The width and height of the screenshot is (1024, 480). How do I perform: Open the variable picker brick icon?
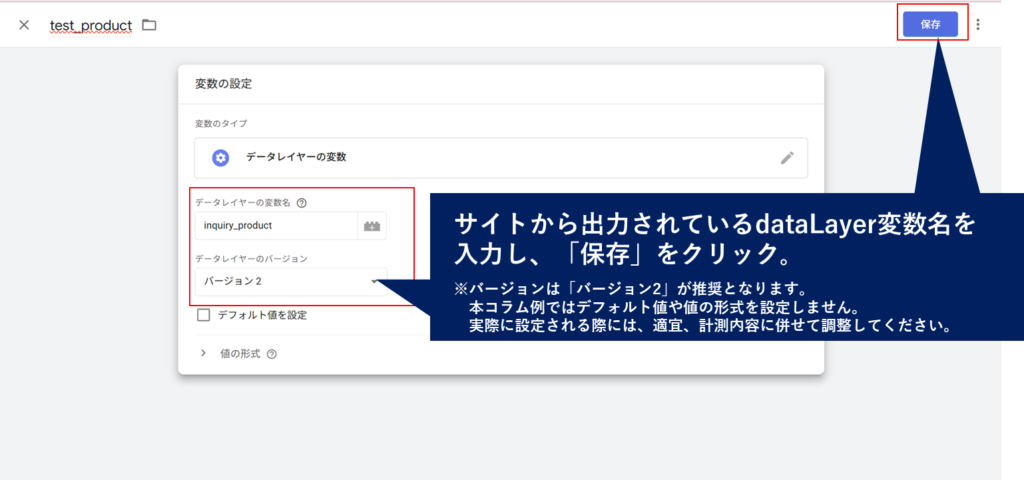pyautogui.click(x=372, y=226)
